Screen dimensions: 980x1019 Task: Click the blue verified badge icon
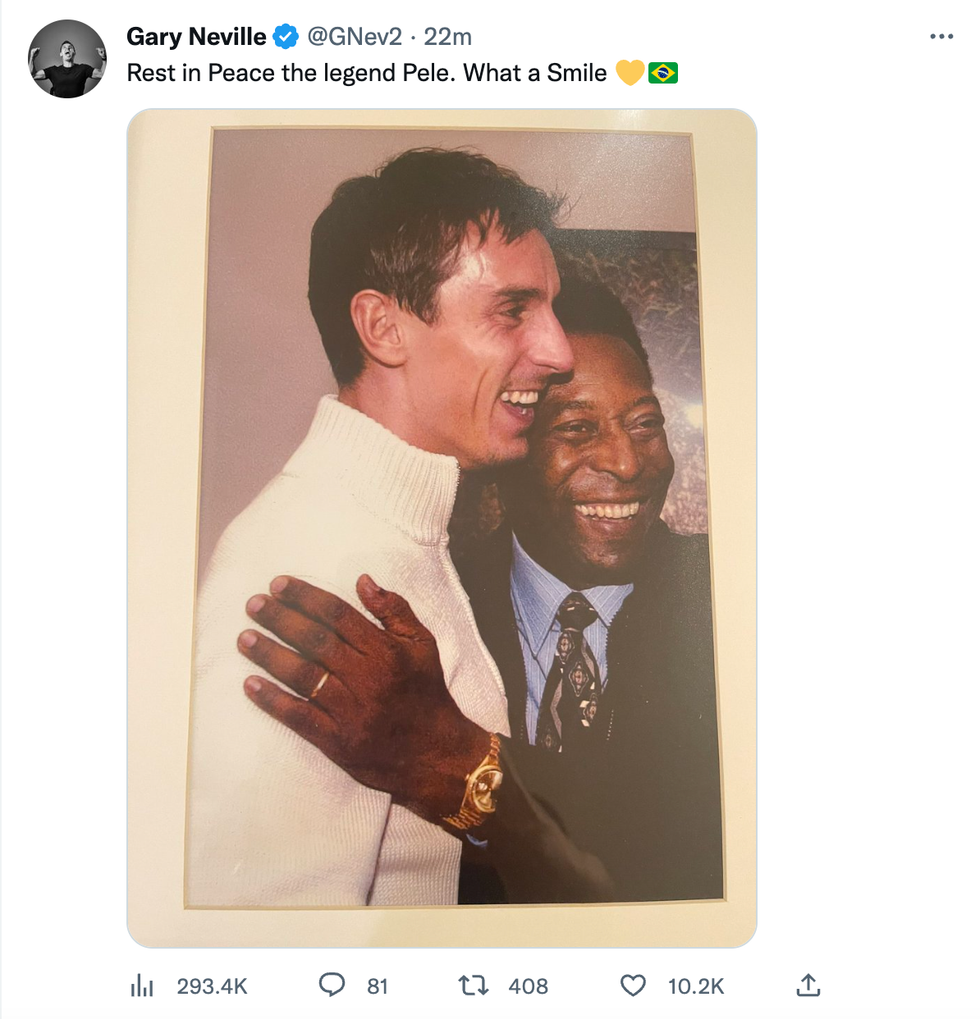pos(286,37)
